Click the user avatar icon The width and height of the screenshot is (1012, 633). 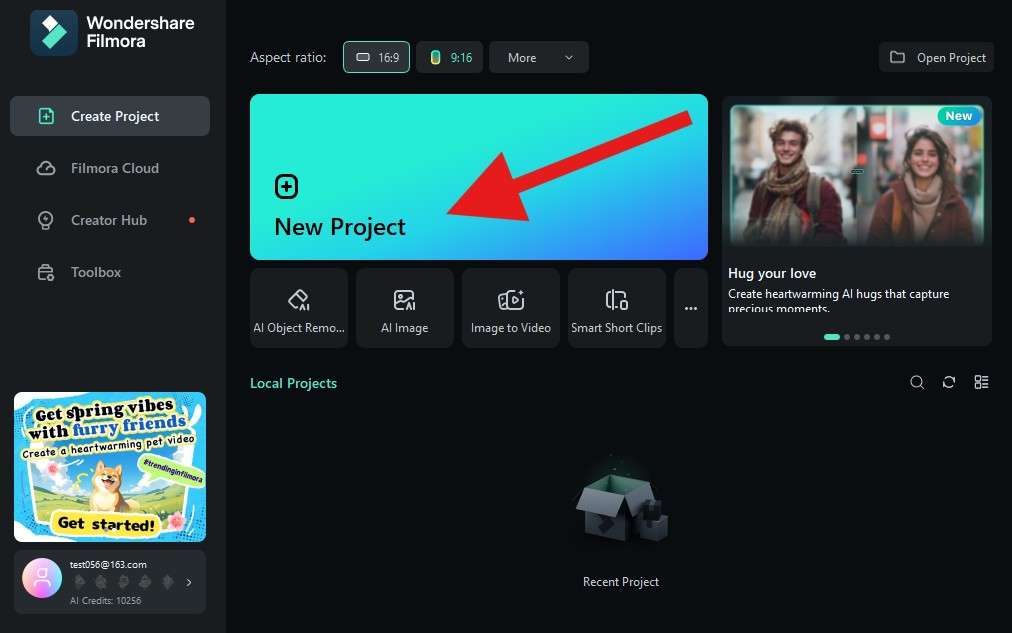click(42, 578)
